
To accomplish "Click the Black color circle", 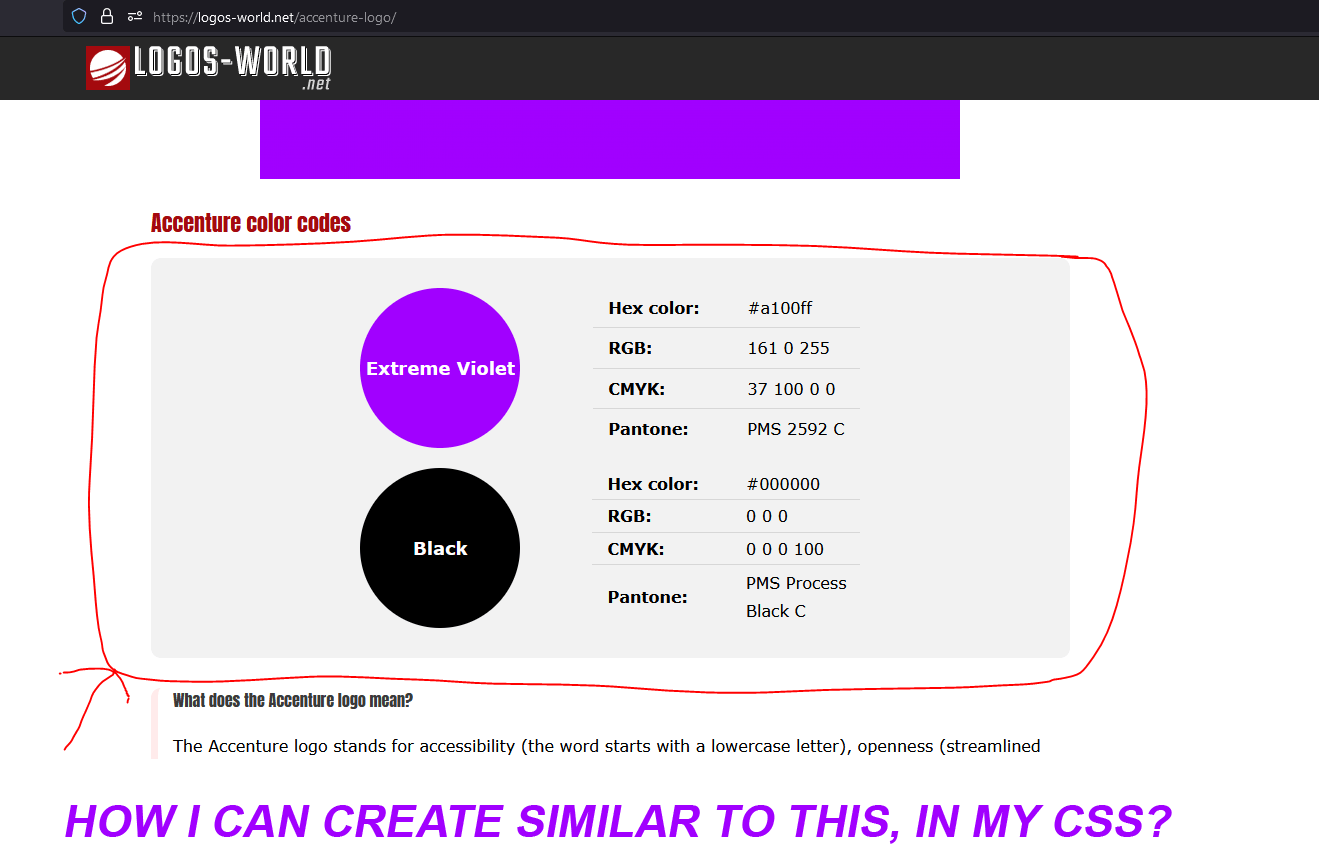I will 440,548.
